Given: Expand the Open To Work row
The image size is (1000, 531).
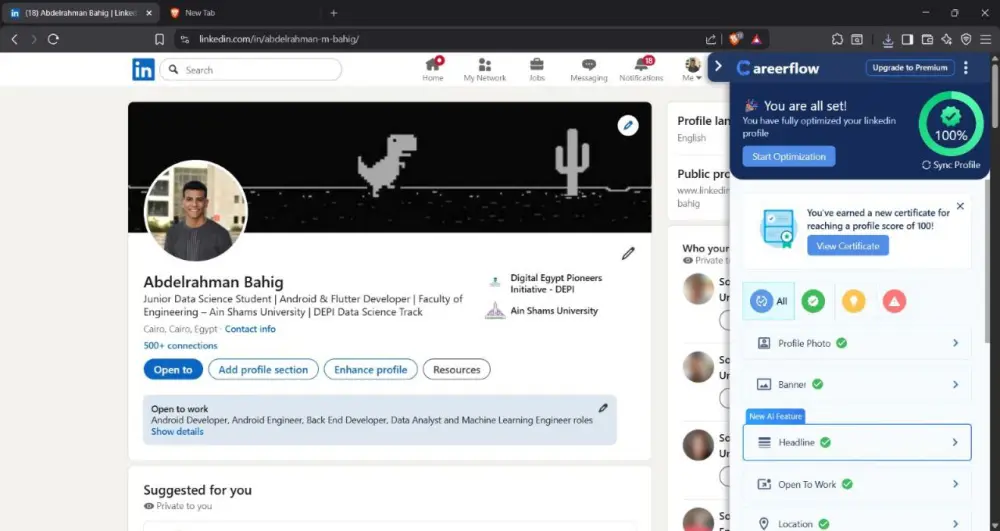Looking at the screenshot, I should pyautogui.click(x=857, y=484).
